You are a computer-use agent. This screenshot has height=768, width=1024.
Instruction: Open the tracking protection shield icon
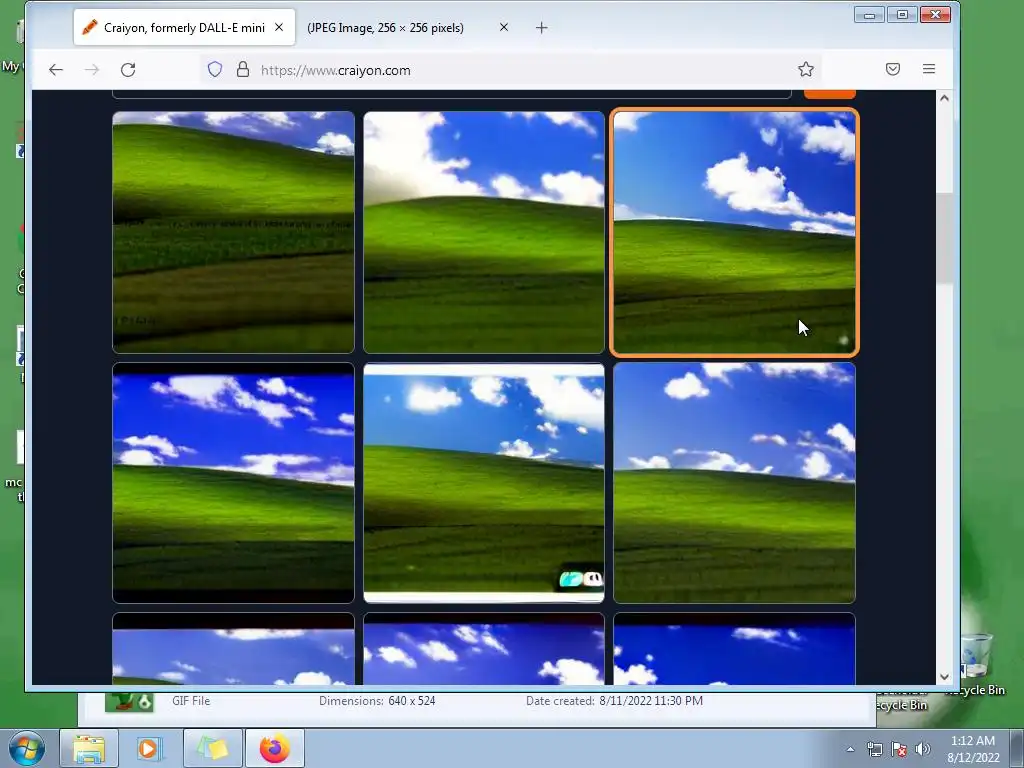click(x=215, y=69)
